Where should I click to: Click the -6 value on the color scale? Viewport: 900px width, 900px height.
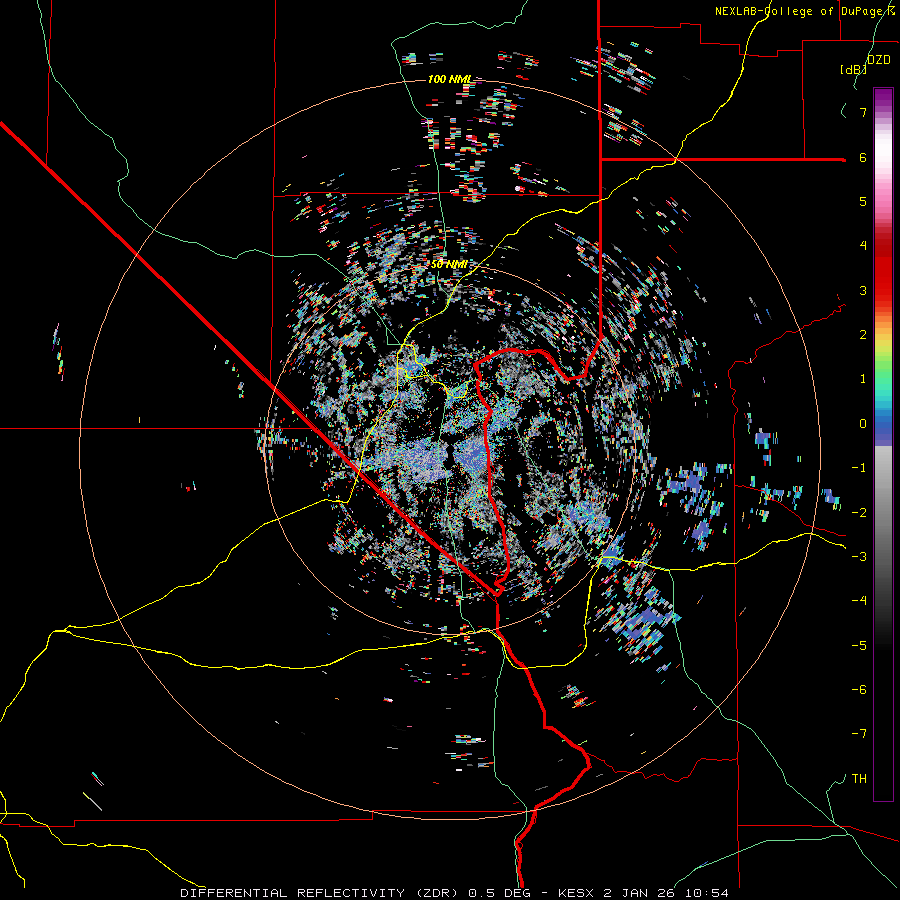point(859,690)
